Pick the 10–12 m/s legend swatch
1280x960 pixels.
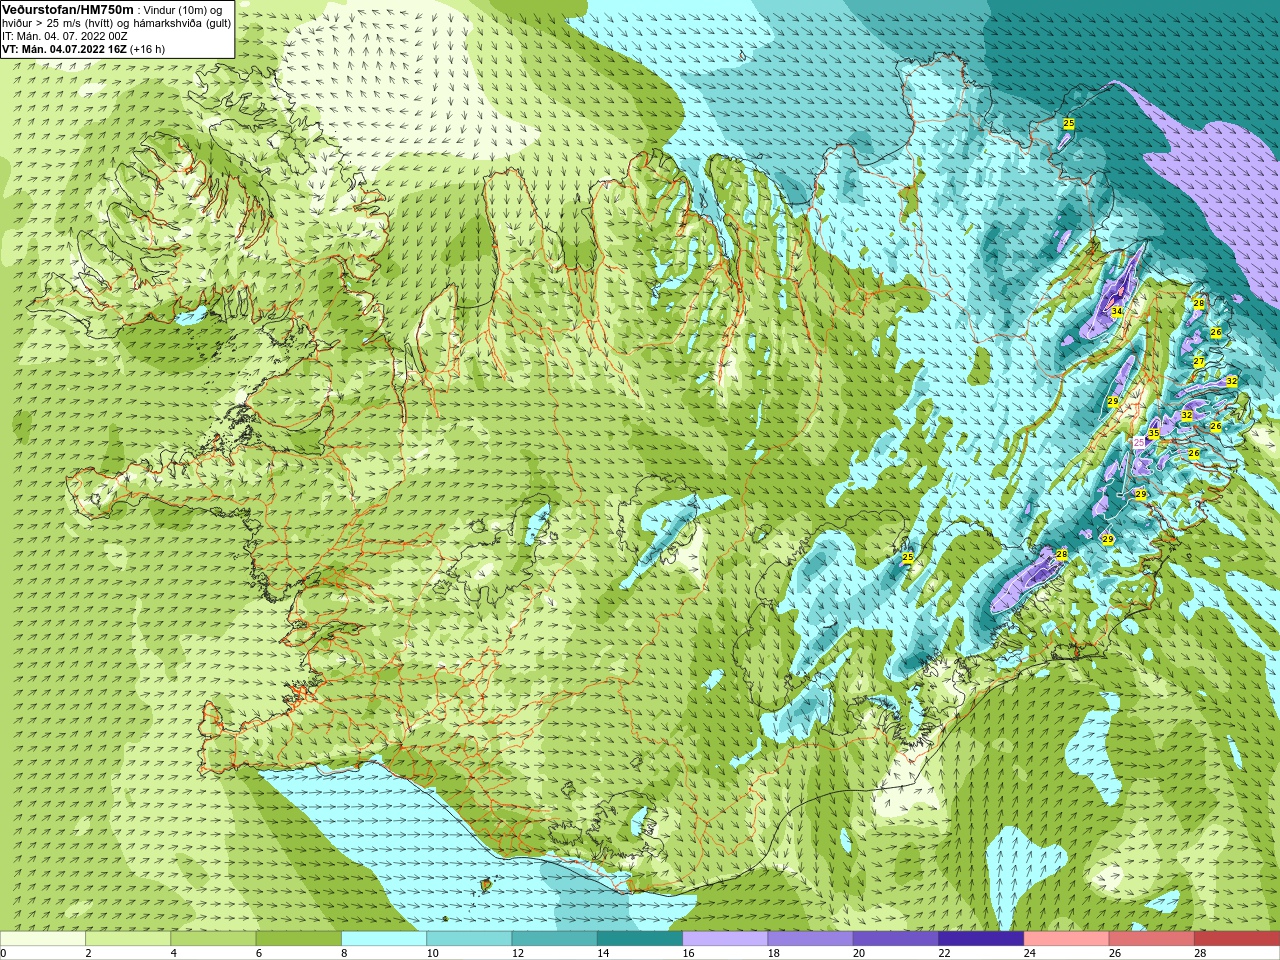[x=469, y=939]
